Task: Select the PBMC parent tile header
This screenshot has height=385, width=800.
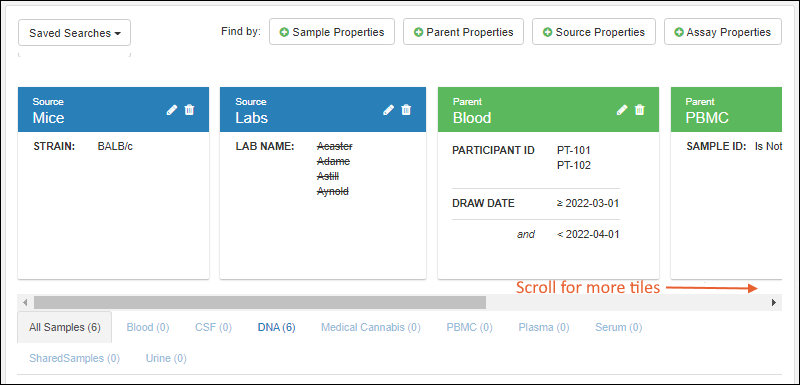Action: (726, 110)
